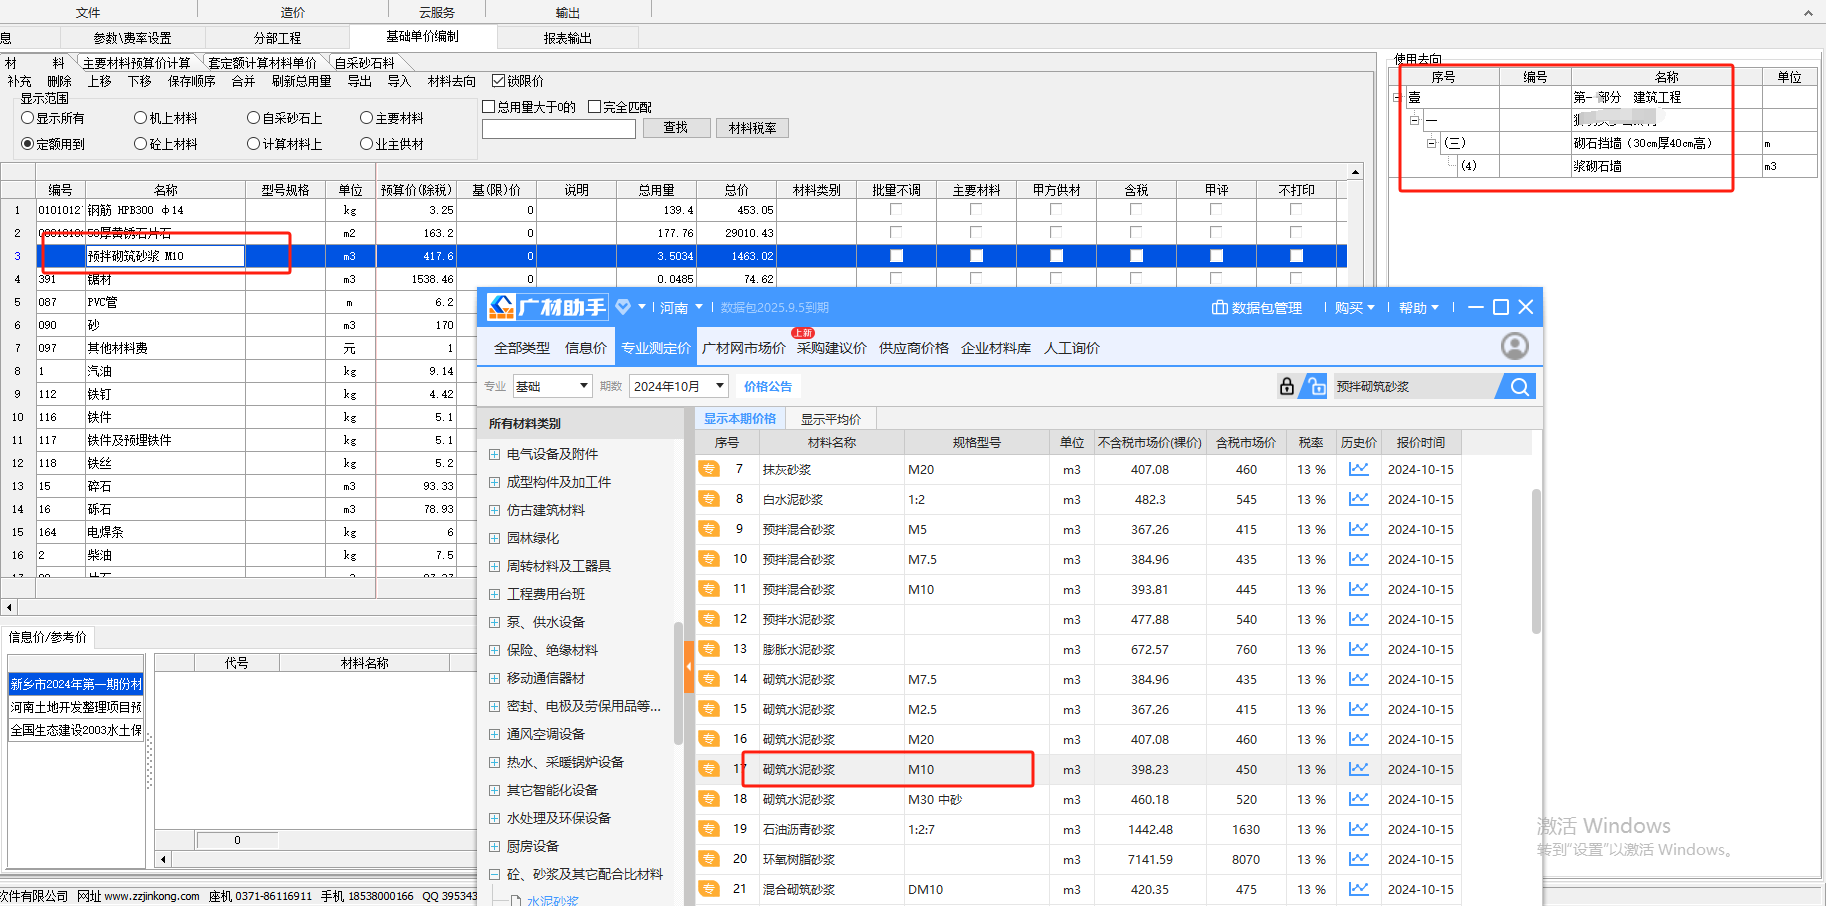Click the heart-shaped VIP badge icon
This screenshot has width=1826, height=906.
pyautogui.click(x=623, y=307)
